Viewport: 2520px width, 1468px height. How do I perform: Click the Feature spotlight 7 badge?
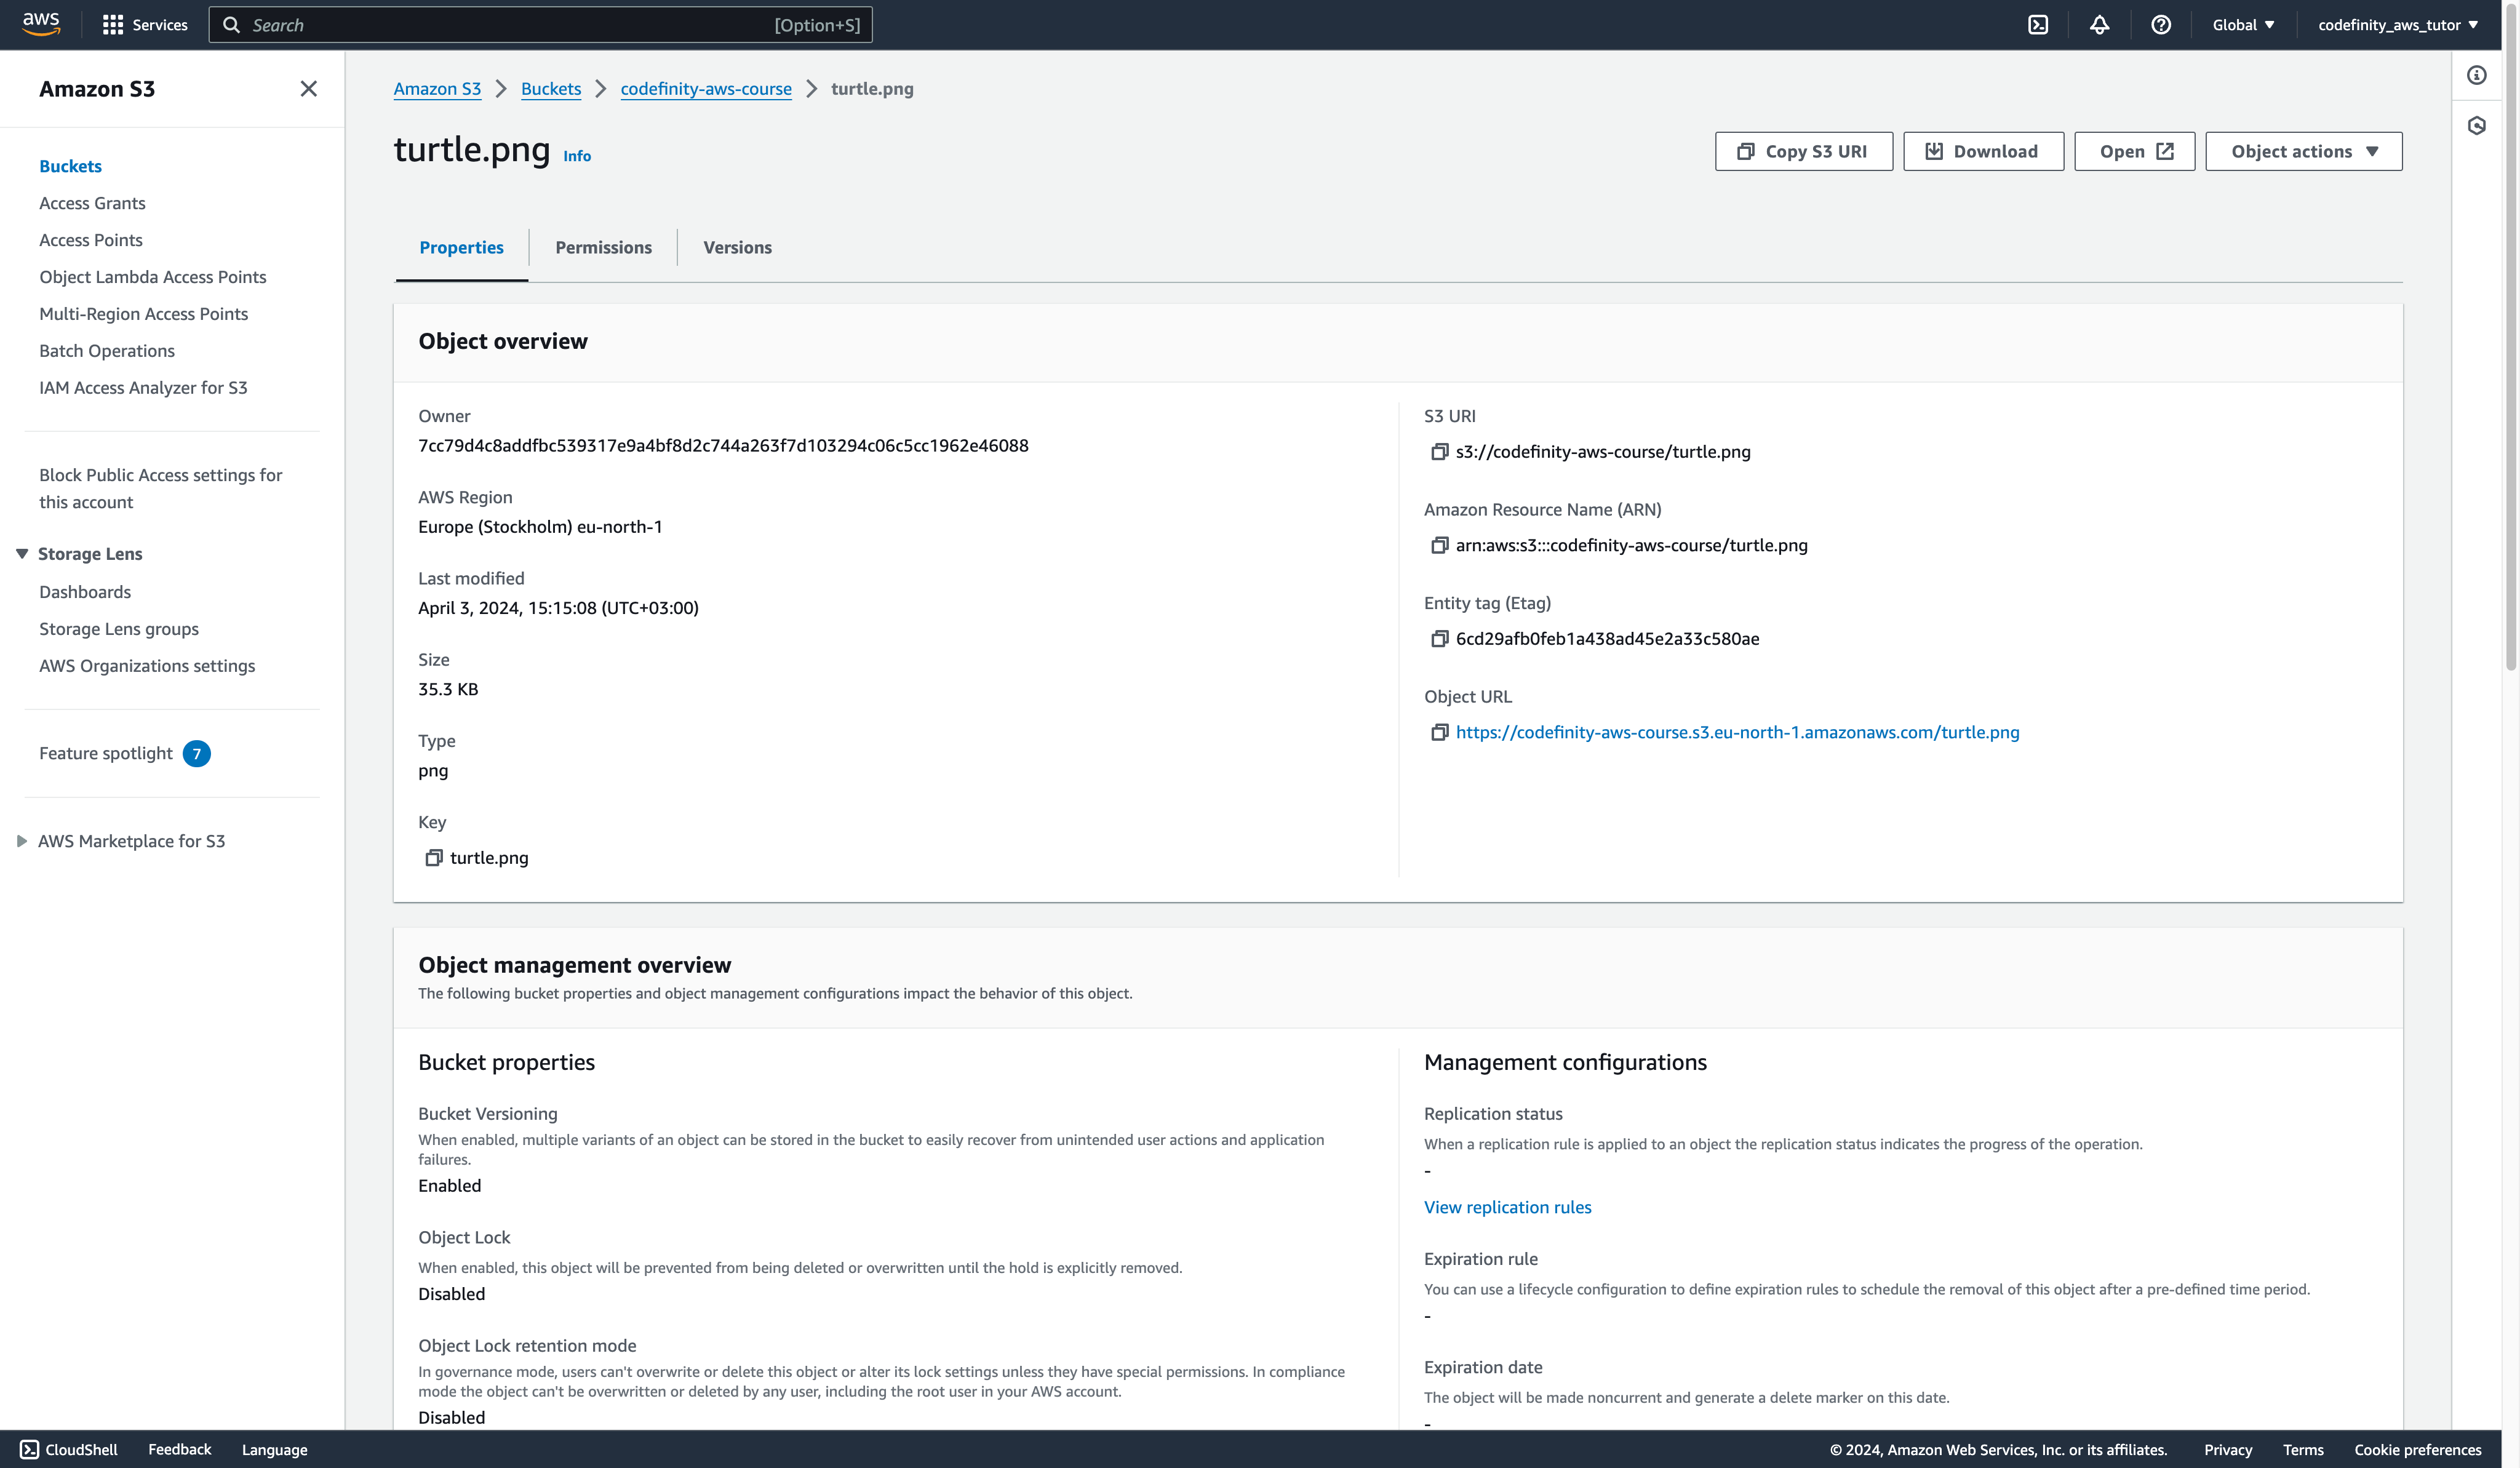(x=196, y=754)
